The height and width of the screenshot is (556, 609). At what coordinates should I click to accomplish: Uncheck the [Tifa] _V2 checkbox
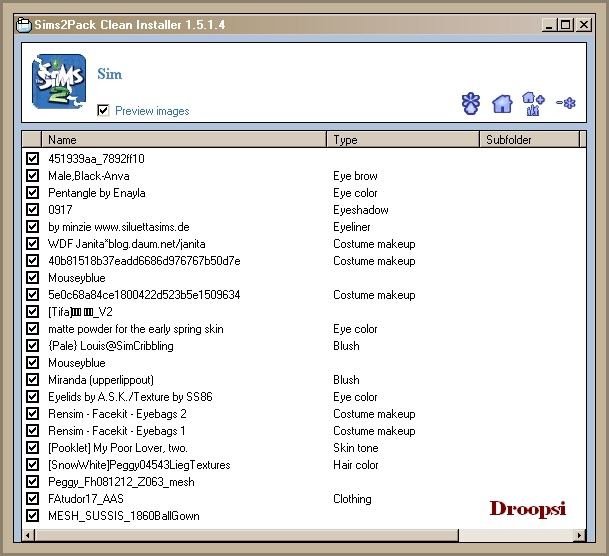pyautogui.click(x=32, y=311)
